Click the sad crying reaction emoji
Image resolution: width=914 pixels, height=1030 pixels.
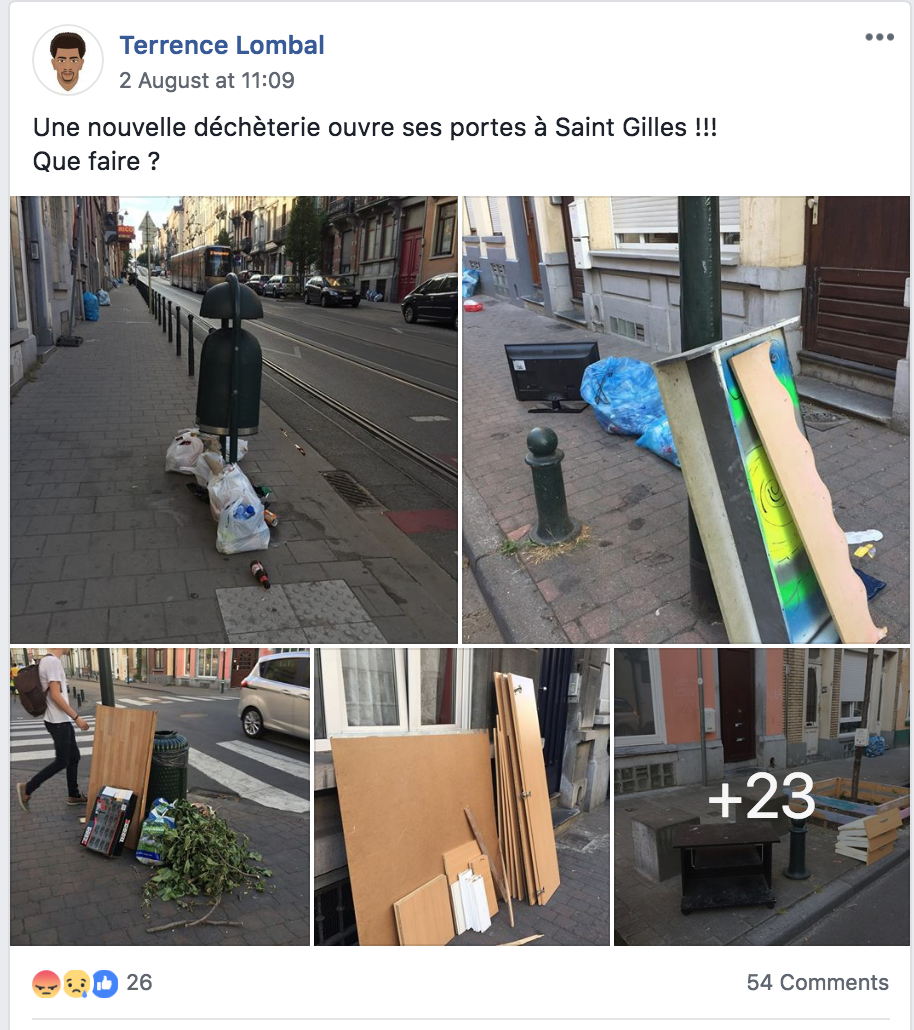click(x=76, y=983)
